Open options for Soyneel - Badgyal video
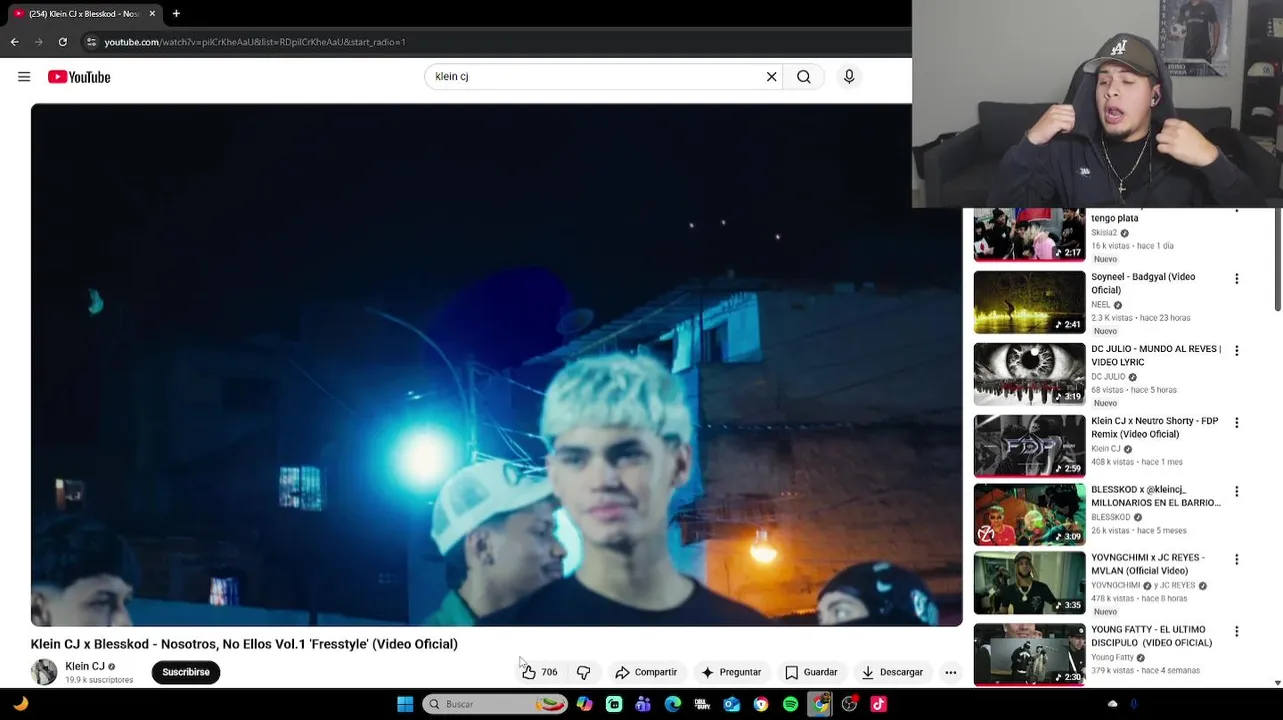Viewport: 1283px width, 720px height. click(x=1236, y=279)
